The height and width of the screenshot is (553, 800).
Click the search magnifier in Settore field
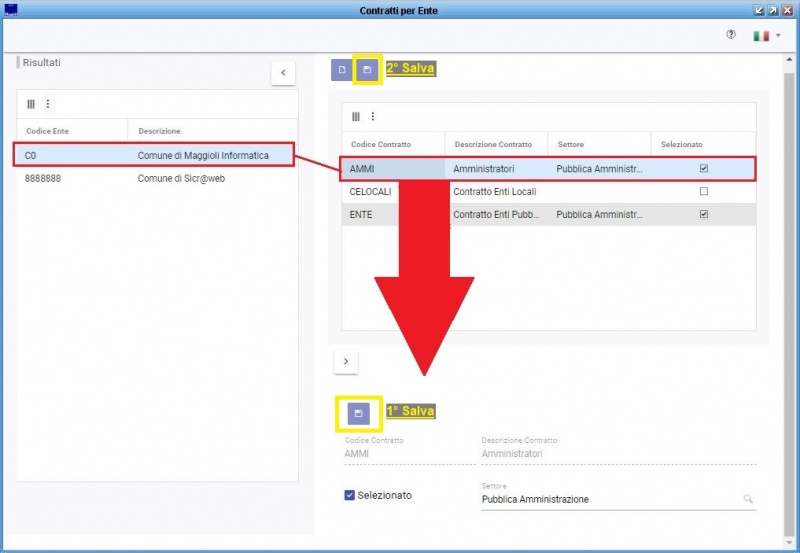(748, 499)
